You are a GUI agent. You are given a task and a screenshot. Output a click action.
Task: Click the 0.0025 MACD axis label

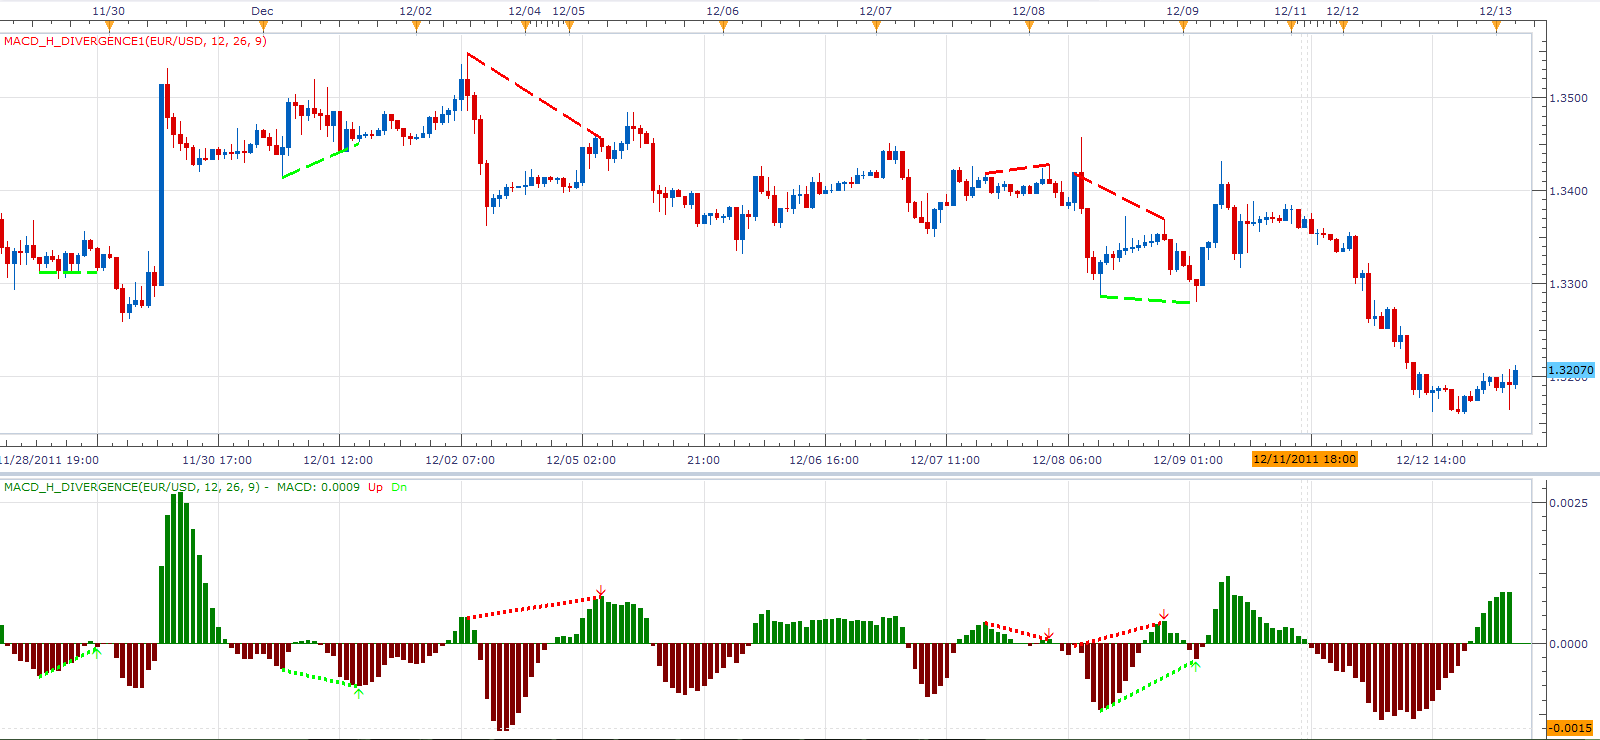(1568, 503)
